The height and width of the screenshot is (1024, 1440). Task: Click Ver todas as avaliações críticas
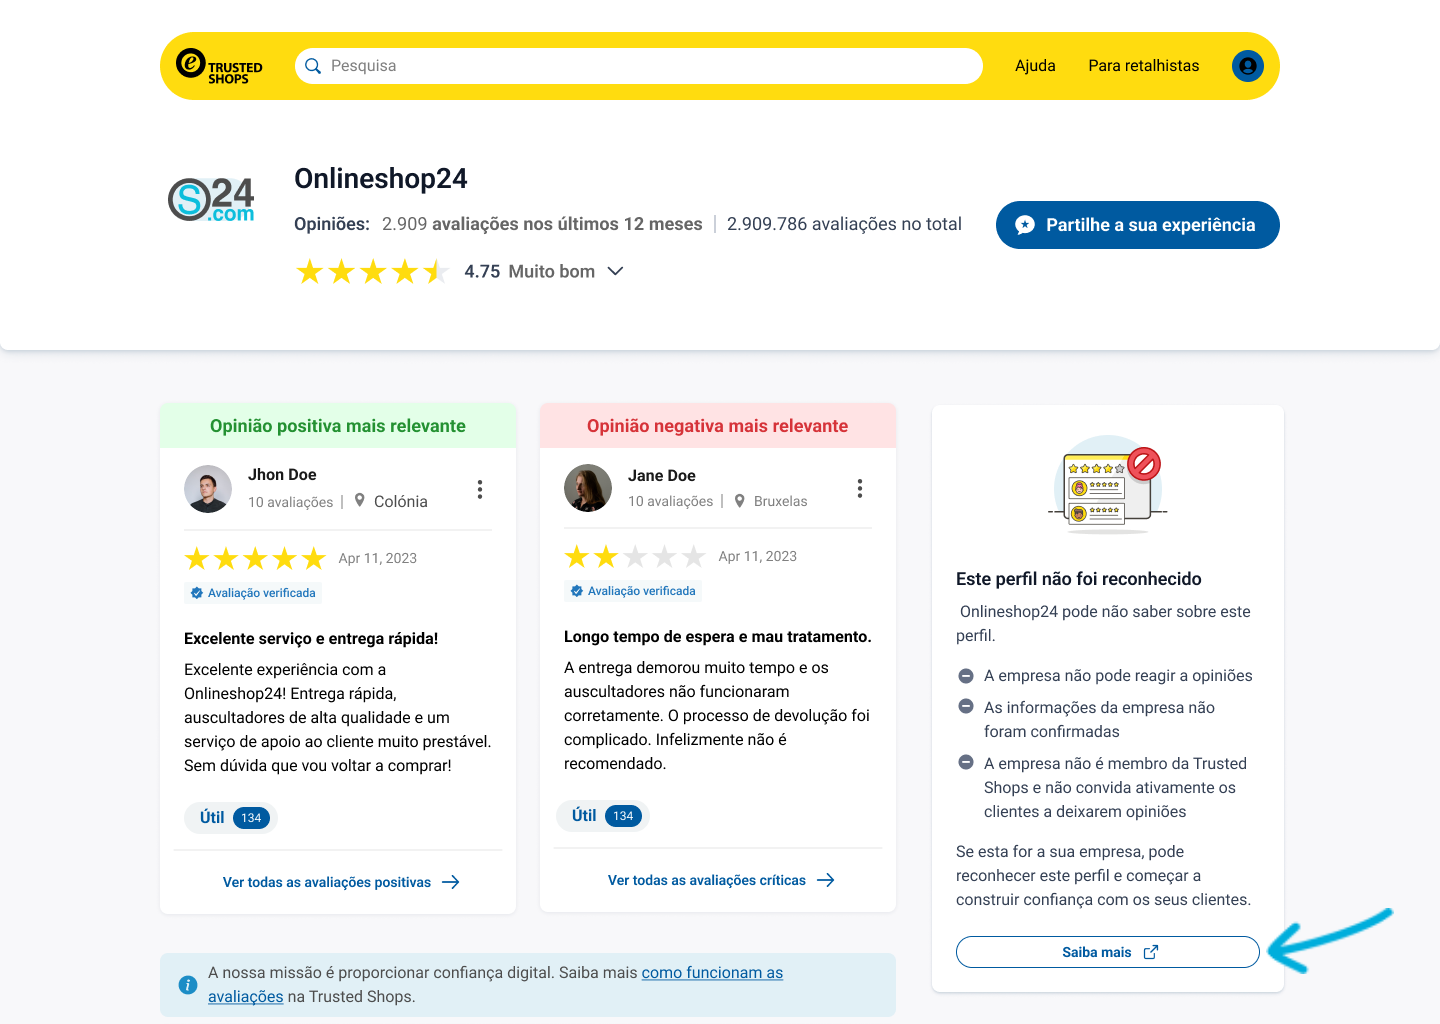(x=707, y=880)
